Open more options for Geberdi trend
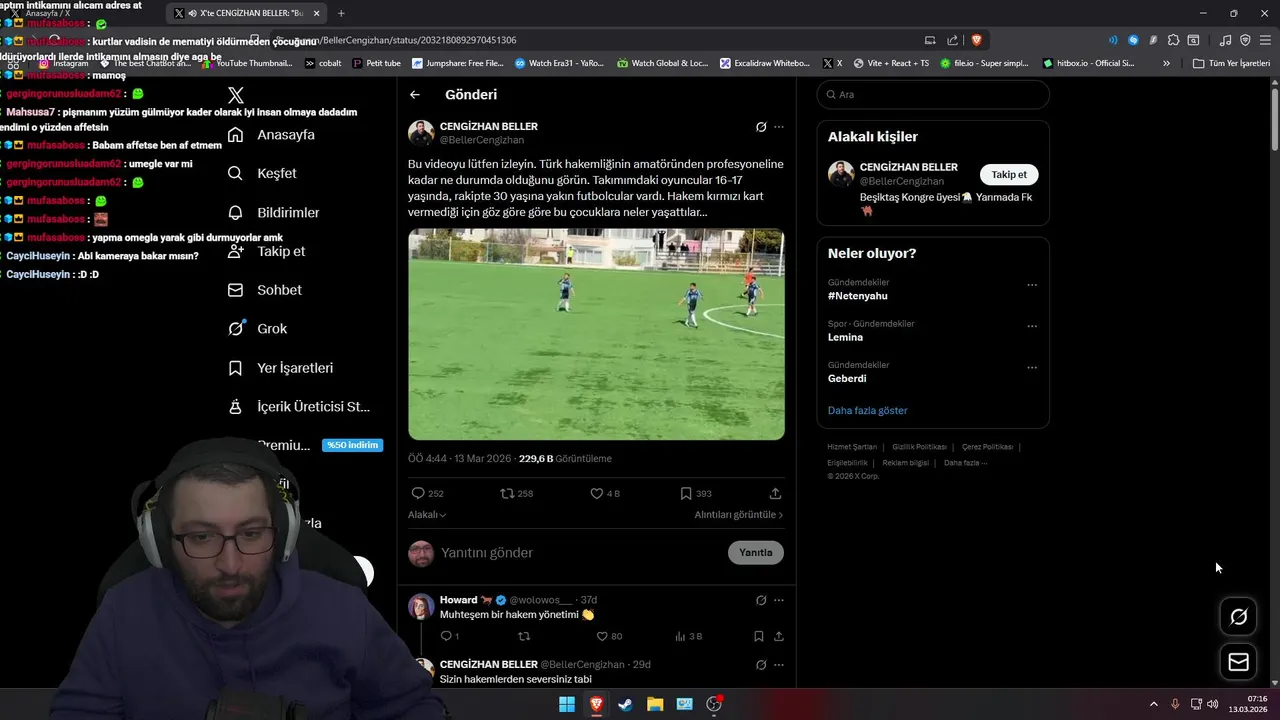 [1032, 367]
